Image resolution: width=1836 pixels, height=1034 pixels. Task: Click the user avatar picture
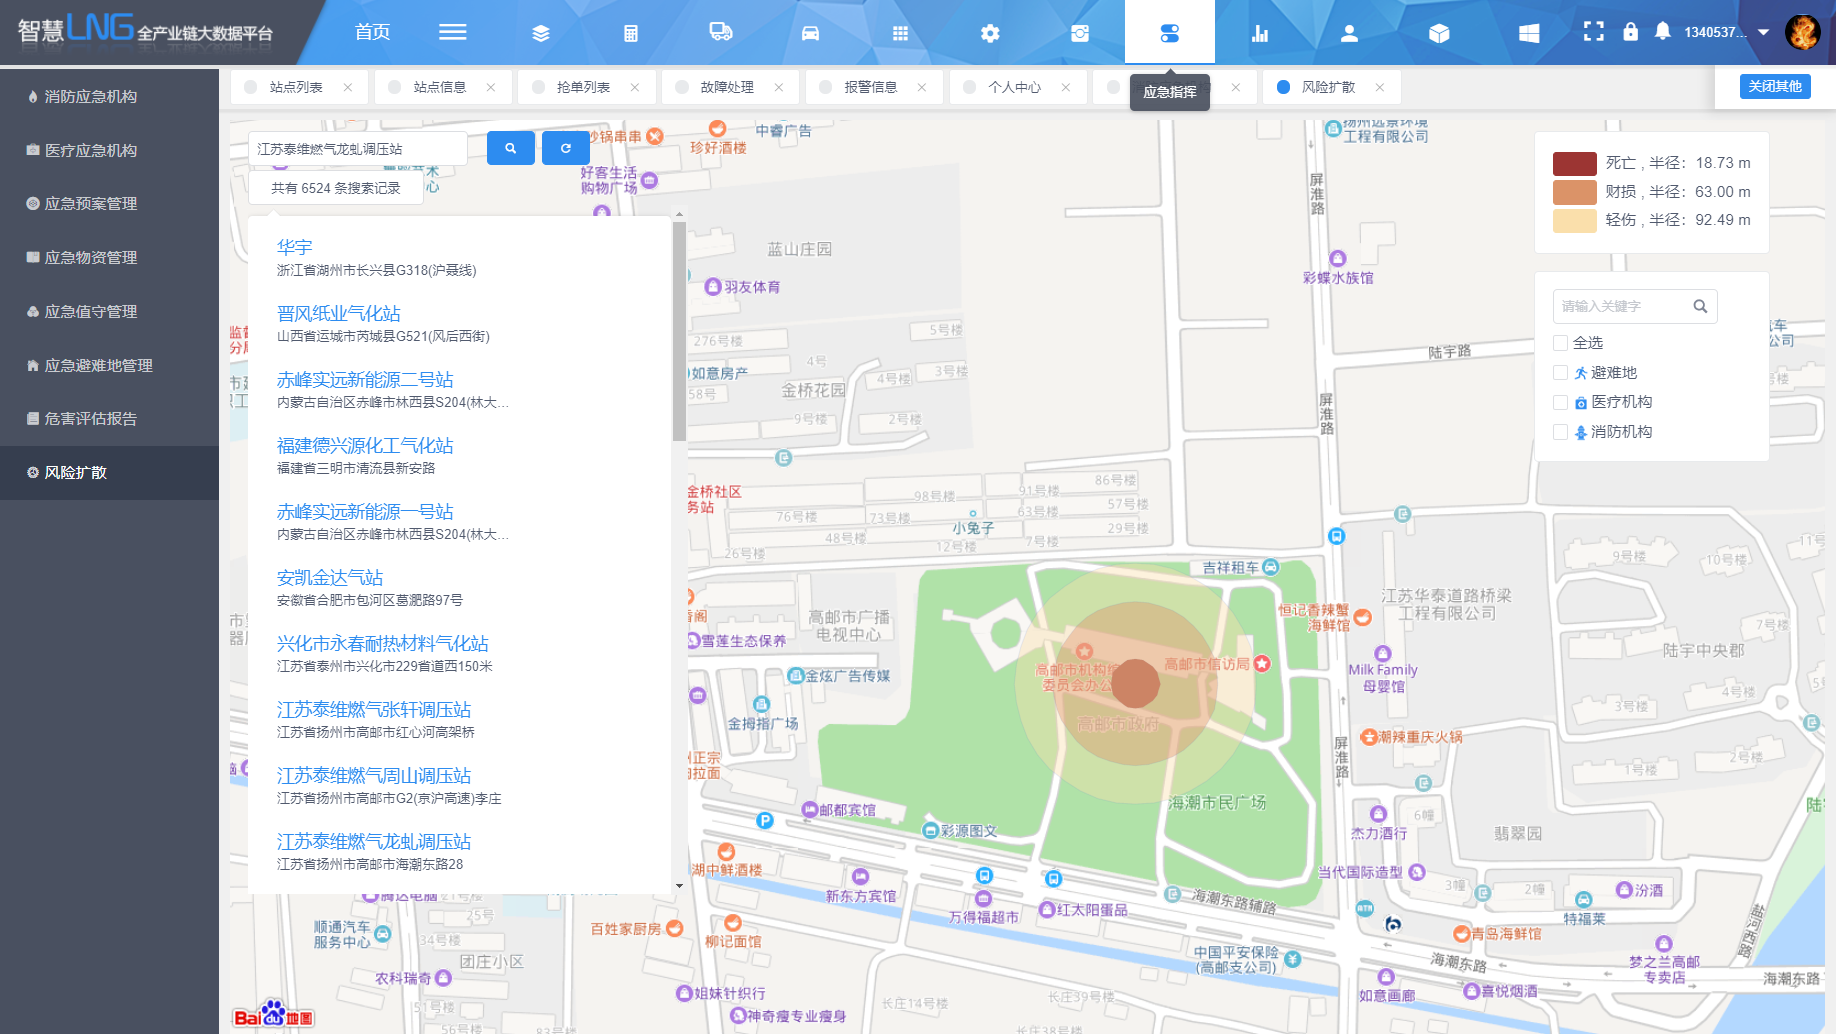(x=1803, y=32)
